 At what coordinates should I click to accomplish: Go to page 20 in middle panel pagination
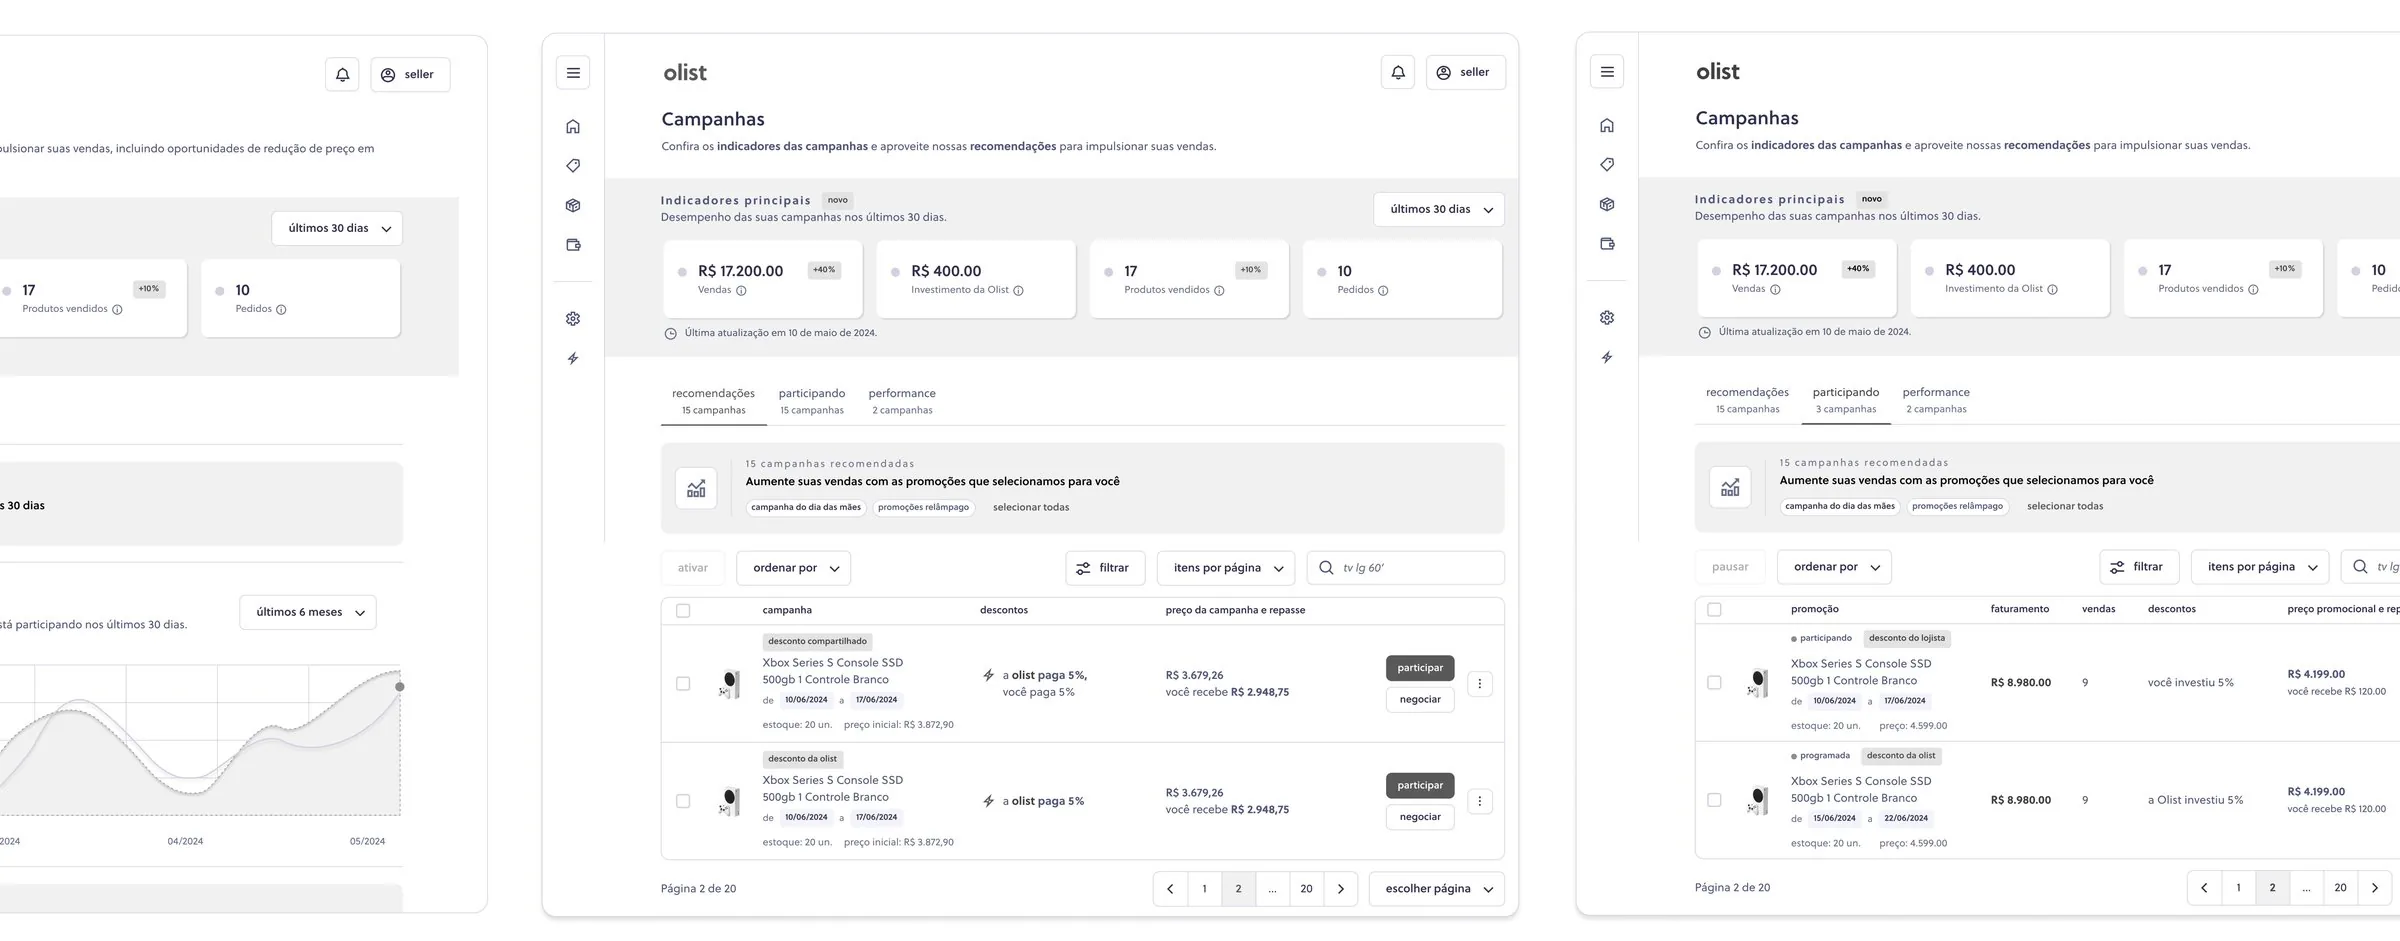1306,889
